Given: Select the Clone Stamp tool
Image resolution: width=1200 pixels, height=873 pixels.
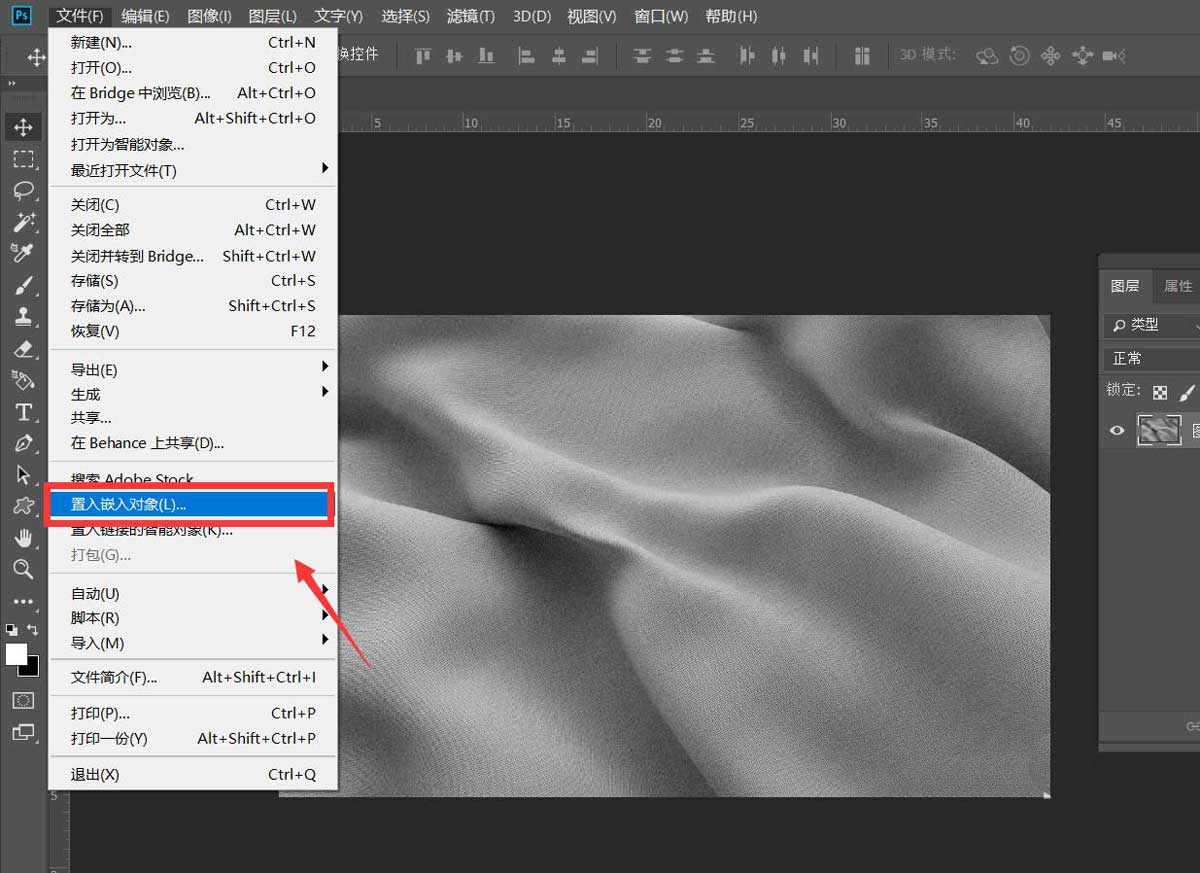Looking at the screenshot, I should pyautogui.click(x=23, y=316).
